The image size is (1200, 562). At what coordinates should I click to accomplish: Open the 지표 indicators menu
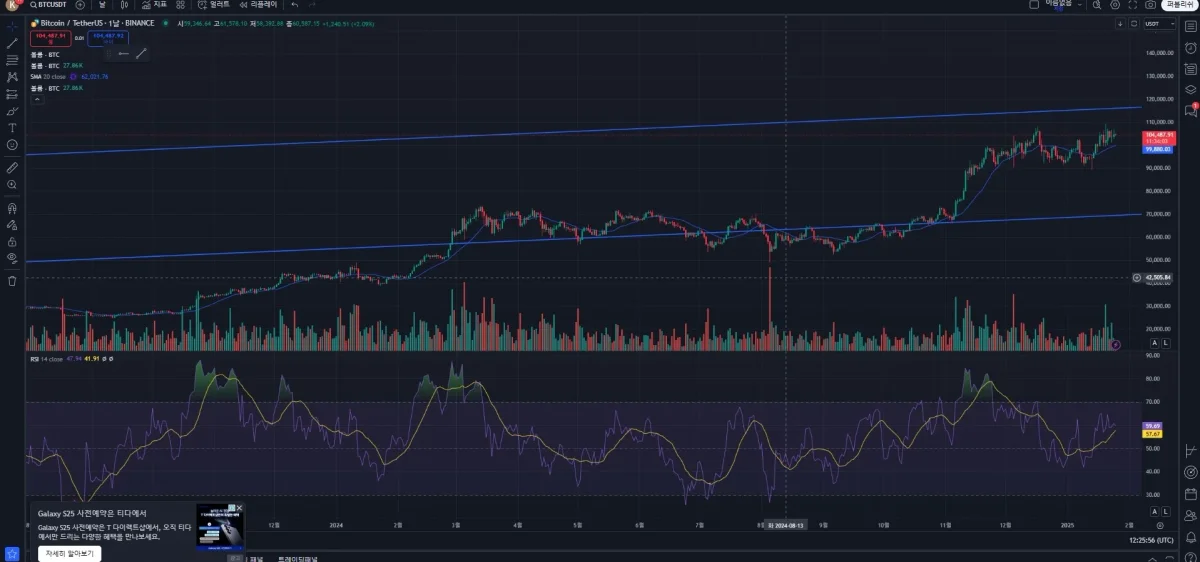tap(153, 5)
